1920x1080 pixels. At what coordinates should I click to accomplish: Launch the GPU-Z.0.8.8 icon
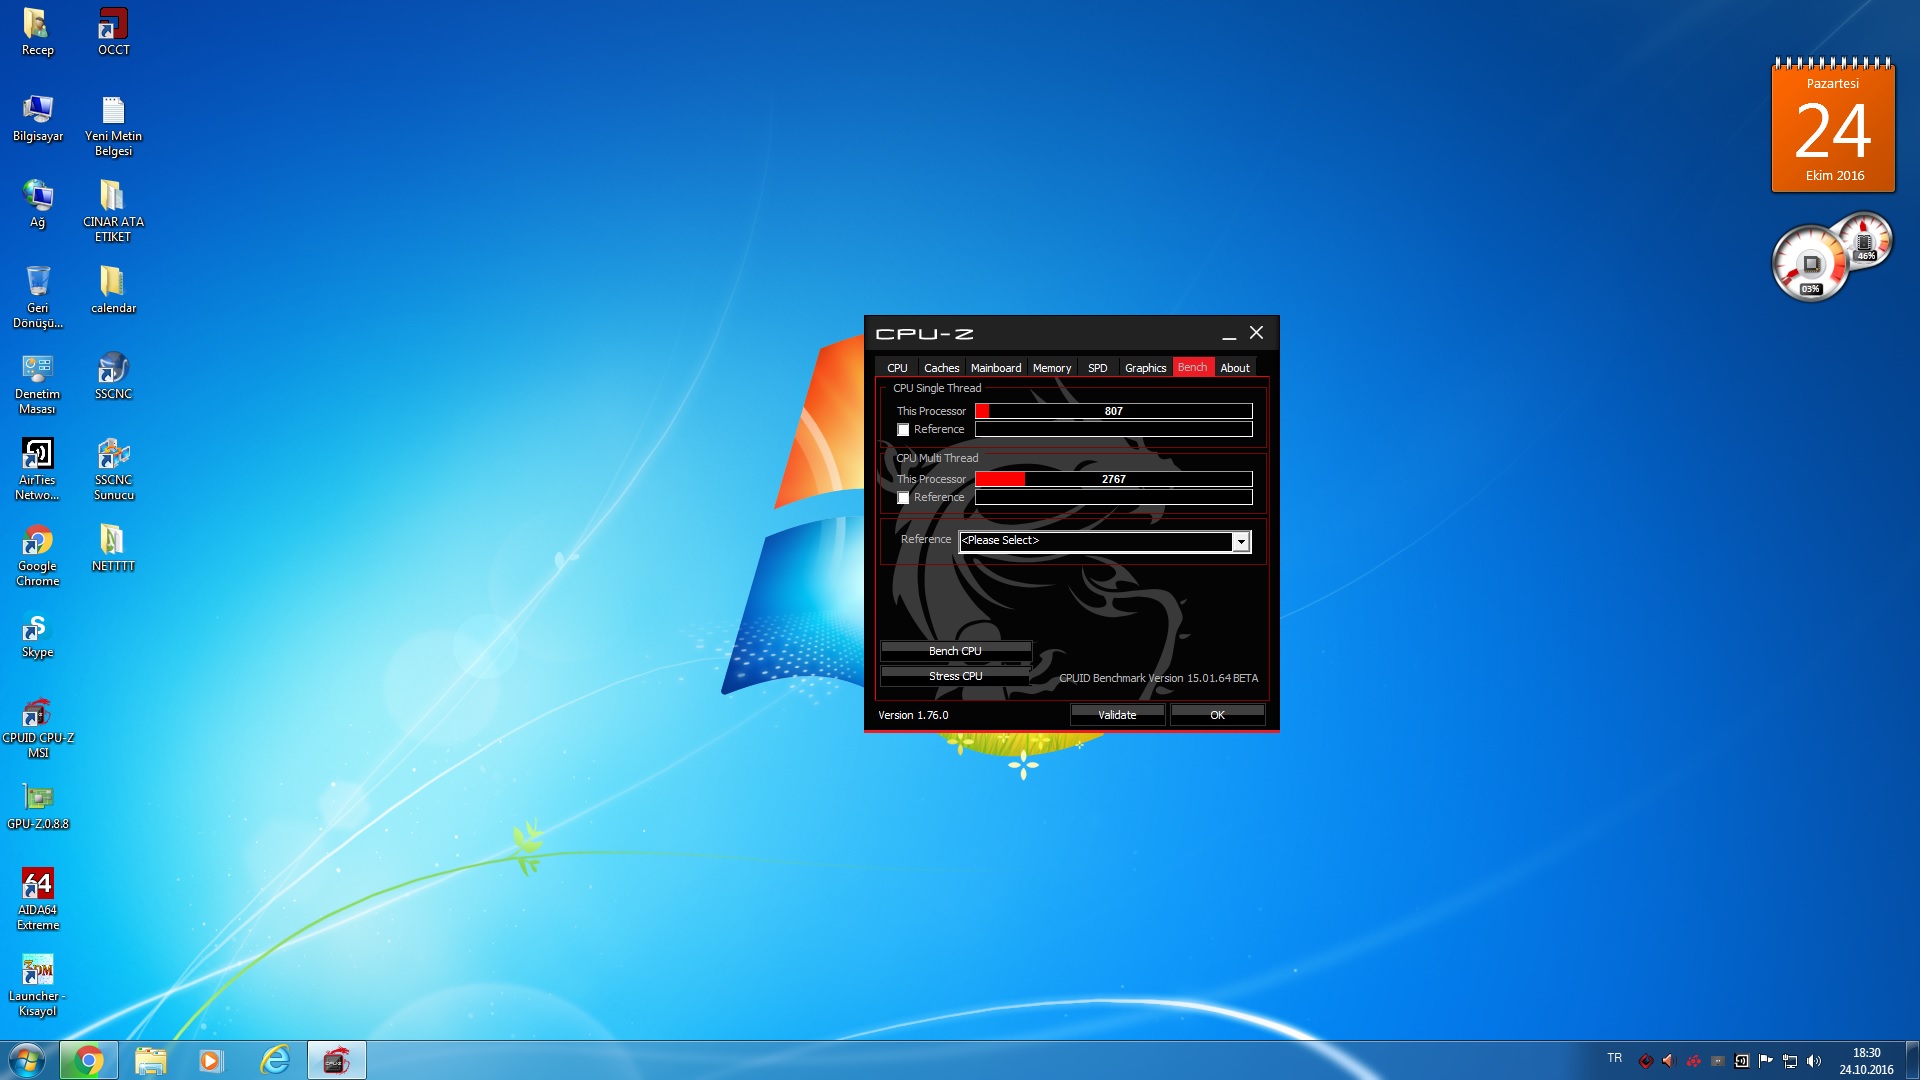coord(37,806)
